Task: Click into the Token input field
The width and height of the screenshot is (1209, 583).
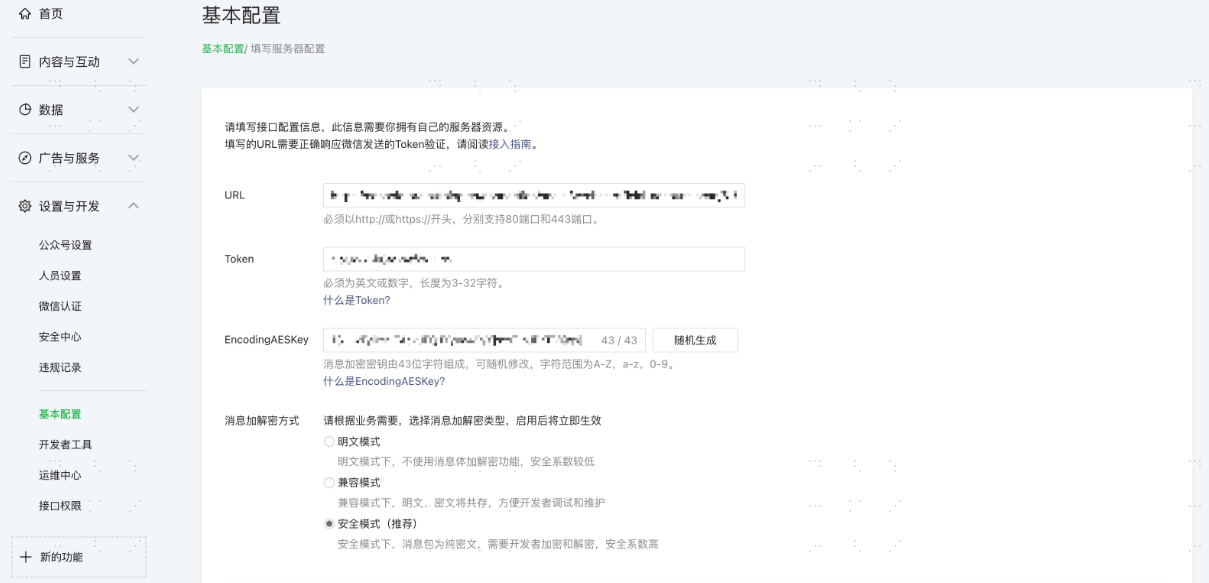Action: (x=534, y=259)
